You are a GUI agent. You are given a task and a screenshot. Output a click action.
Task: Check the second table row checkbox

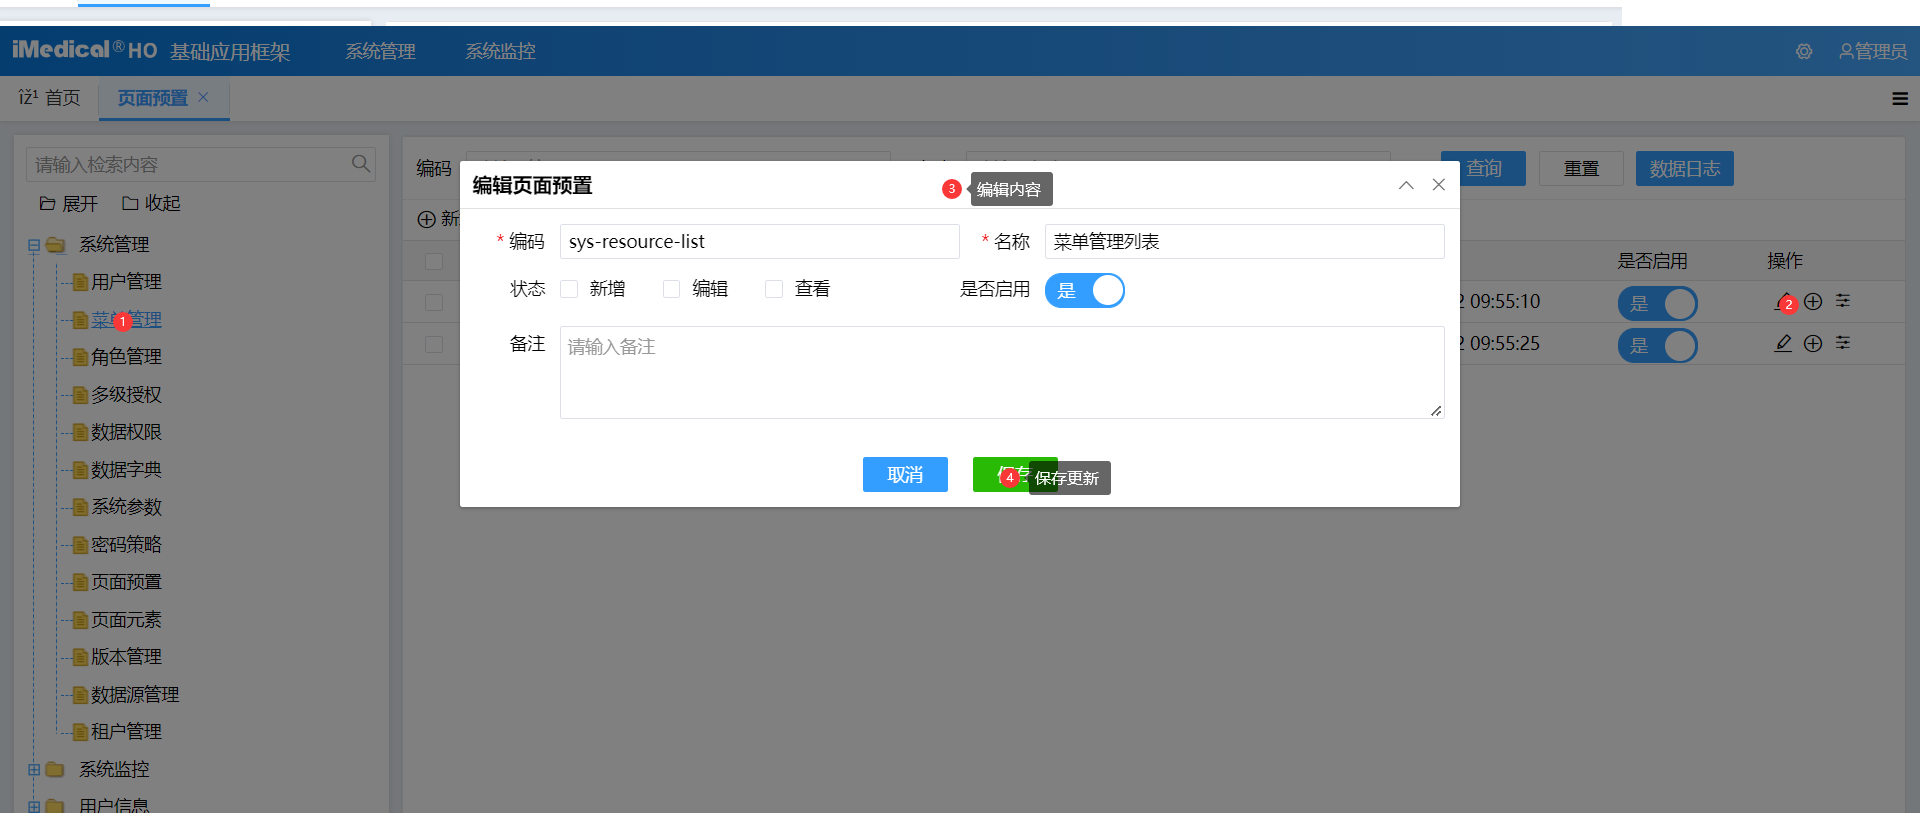pos(434,344)
